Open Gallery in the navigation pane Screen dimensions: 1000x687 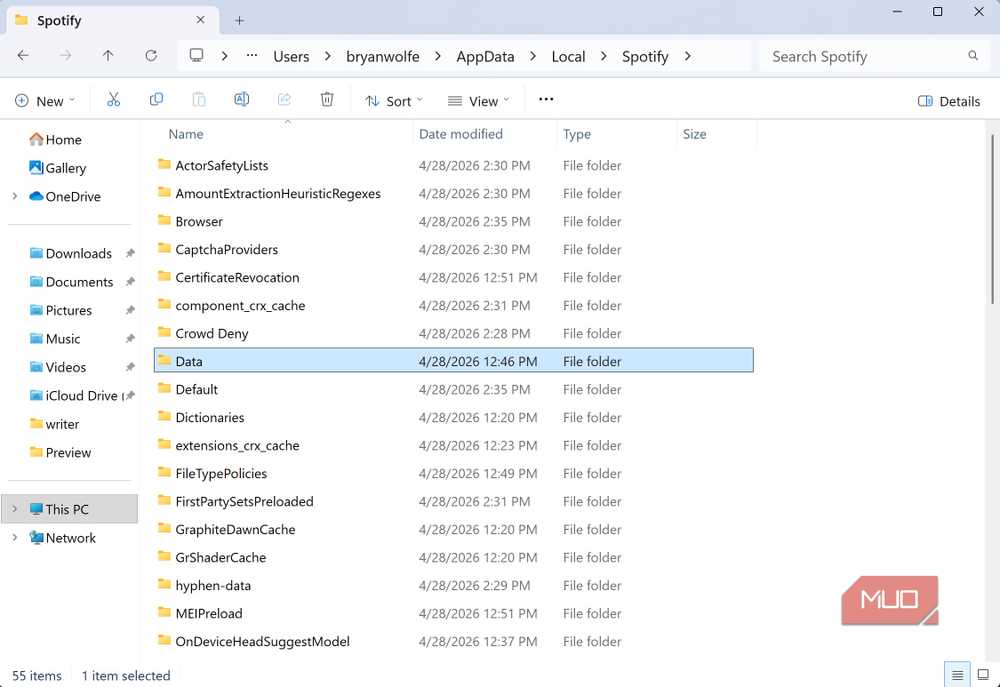tap(57, 168)
